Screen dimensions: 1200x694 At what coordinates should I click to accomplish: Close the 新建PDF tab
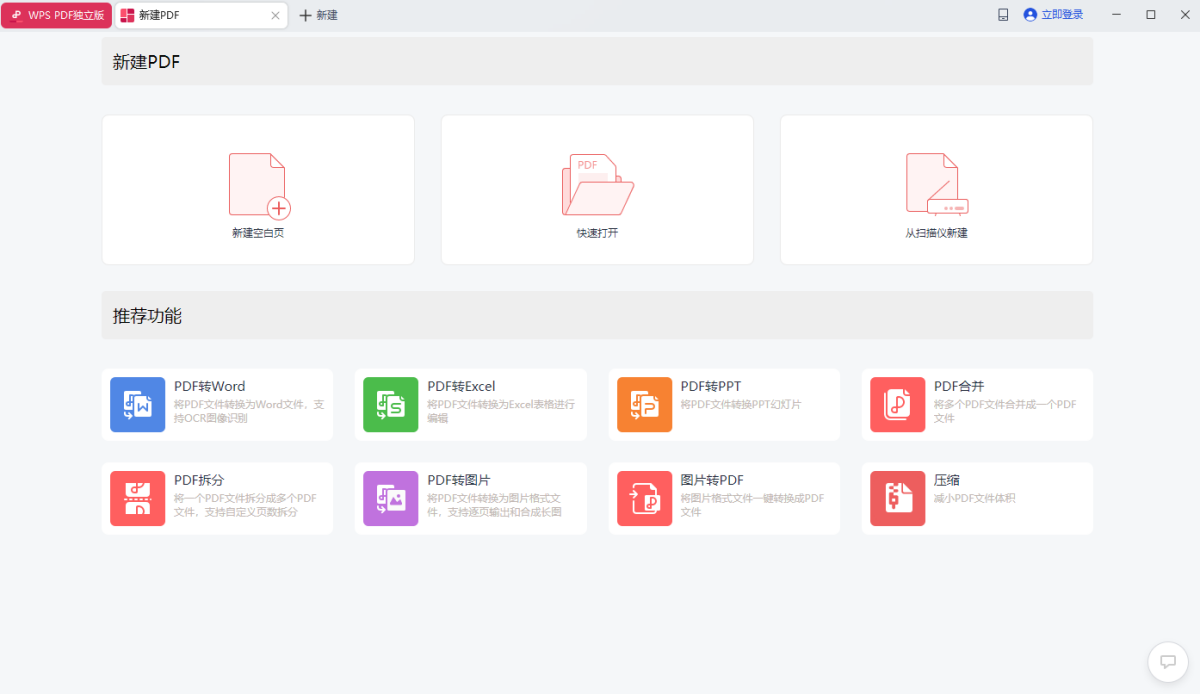[x=276, y=15]
